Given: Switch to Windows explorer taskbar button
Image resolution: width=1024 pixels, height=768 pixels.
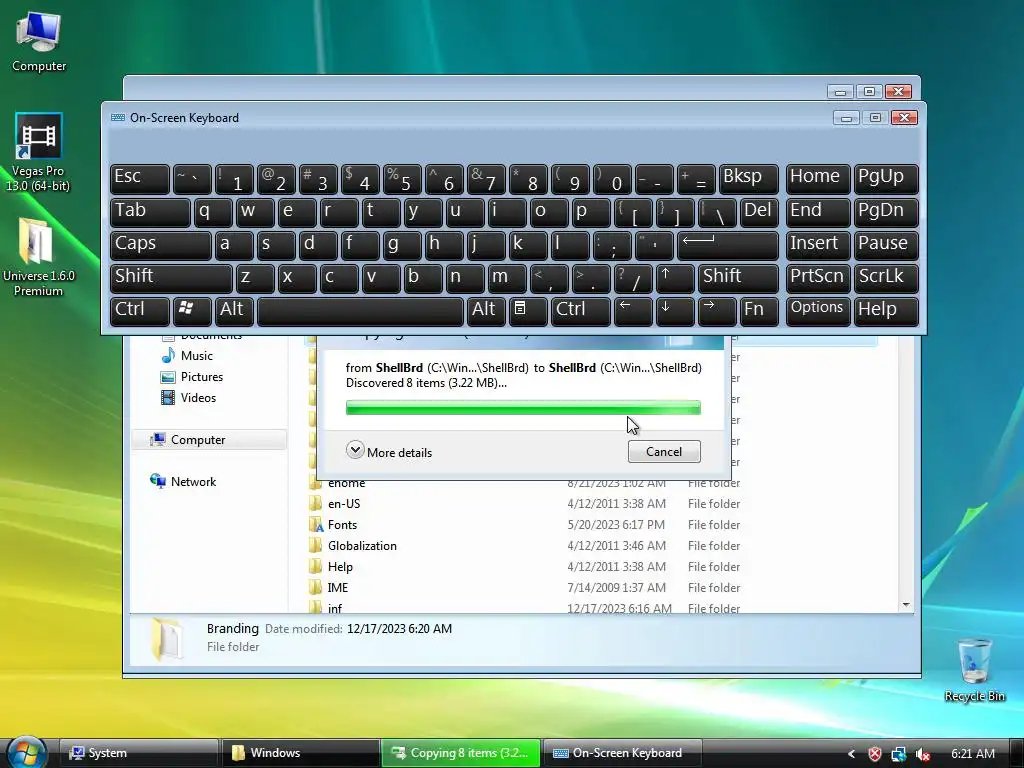Looking at the screenshot, I should (x=300, y=753).
